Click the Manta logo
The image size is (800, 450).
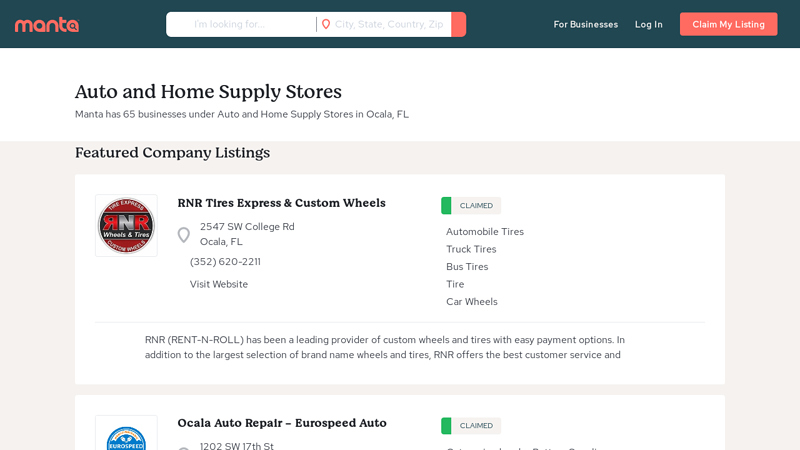(47, 24)
